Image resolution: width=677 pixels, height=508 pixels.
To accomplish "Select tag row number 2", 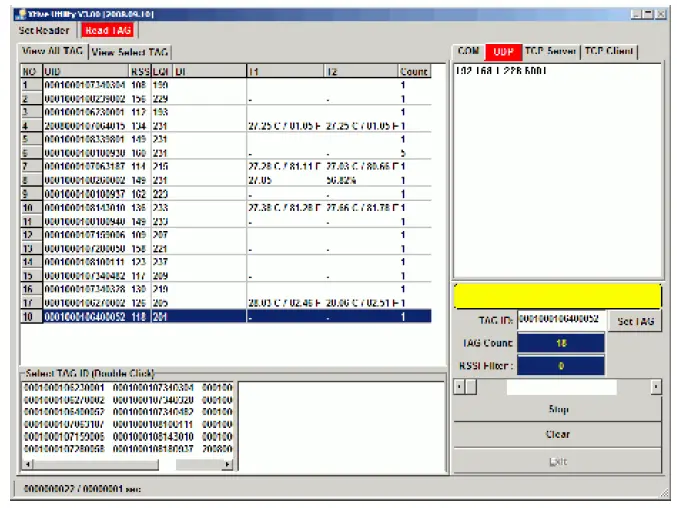I will click(226, 98).
